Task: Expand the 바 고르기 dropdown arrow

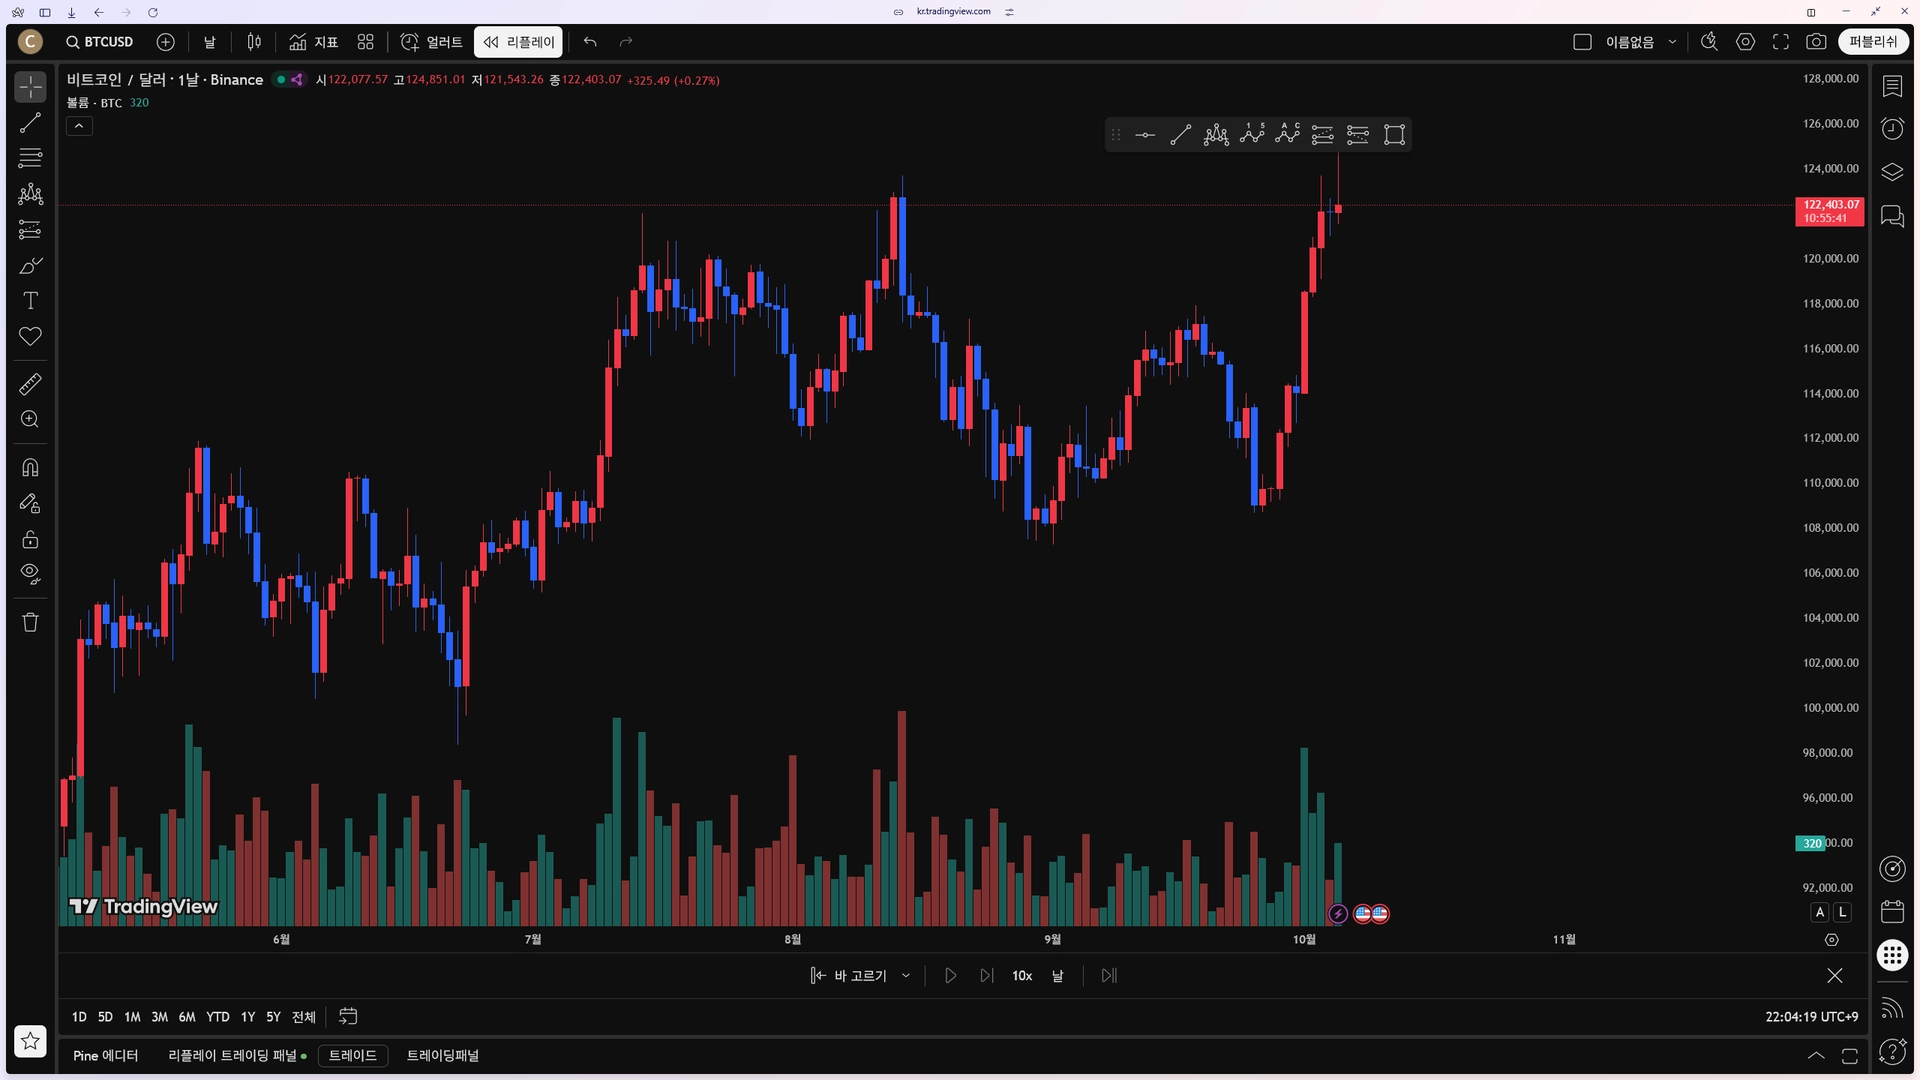Action: click(906, 976)
